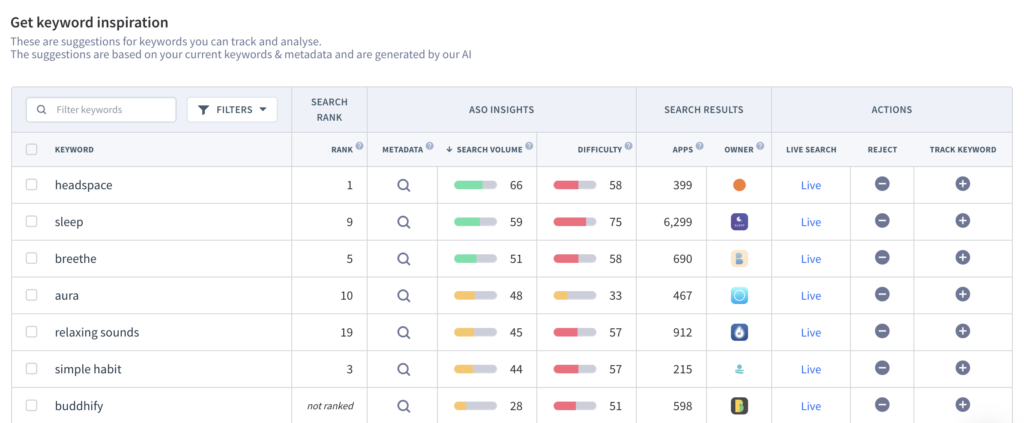Check the sleep row checkbox
The image size is (1024, 423).
click(x=31, y=221)
